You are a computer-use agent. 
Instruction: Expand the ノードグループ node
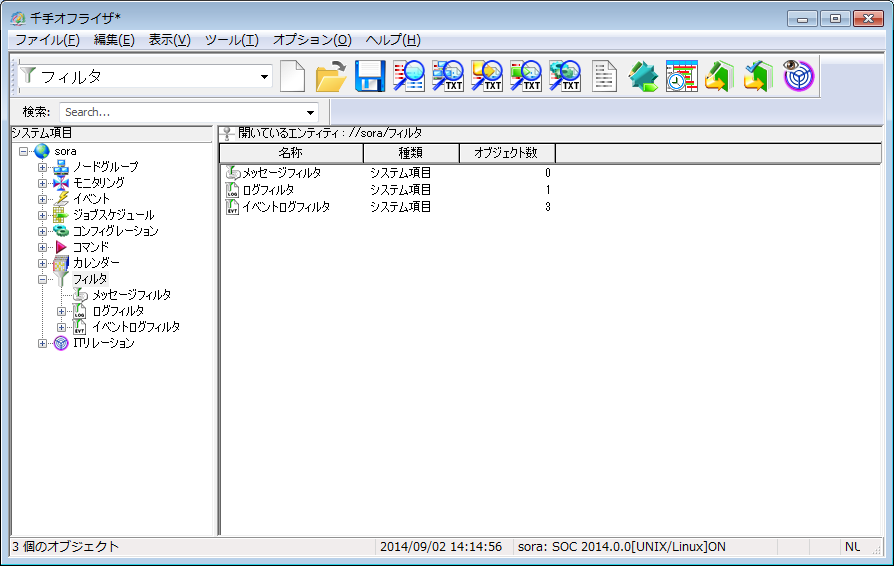42,168
